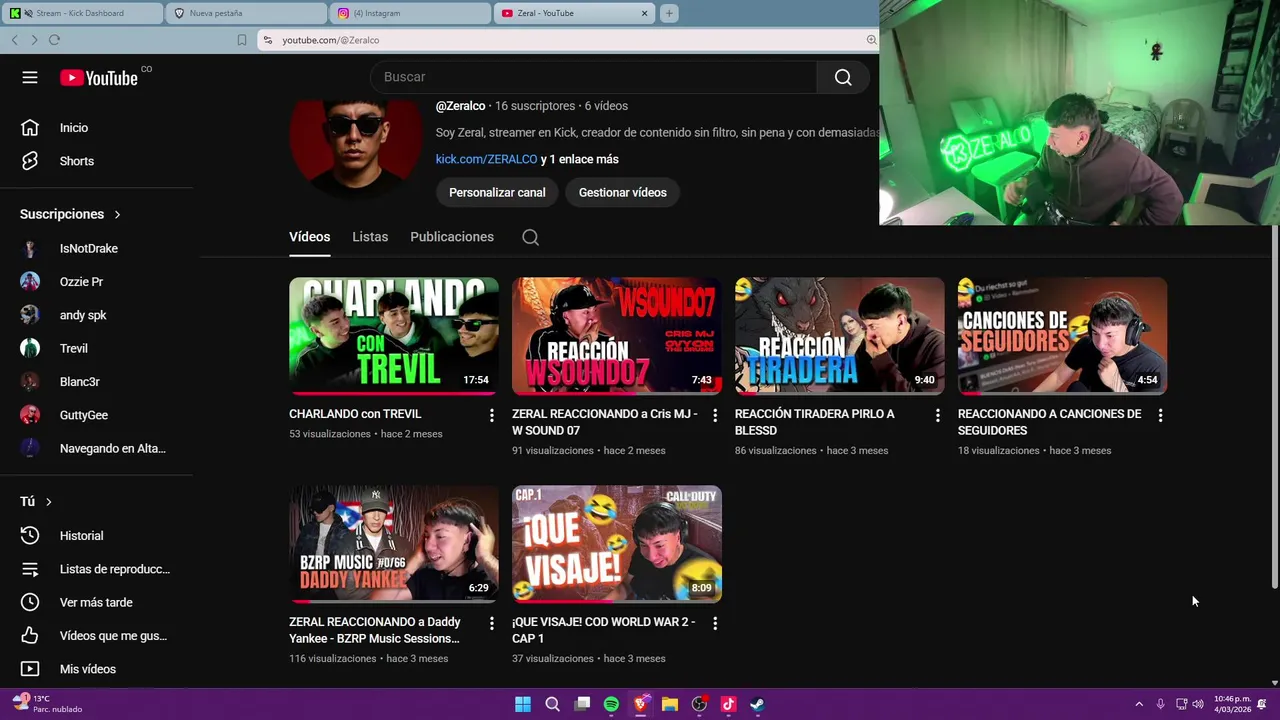Click the ZERAL REACCIONANDO a Daddy Yankee title

(x=375, y=630)
